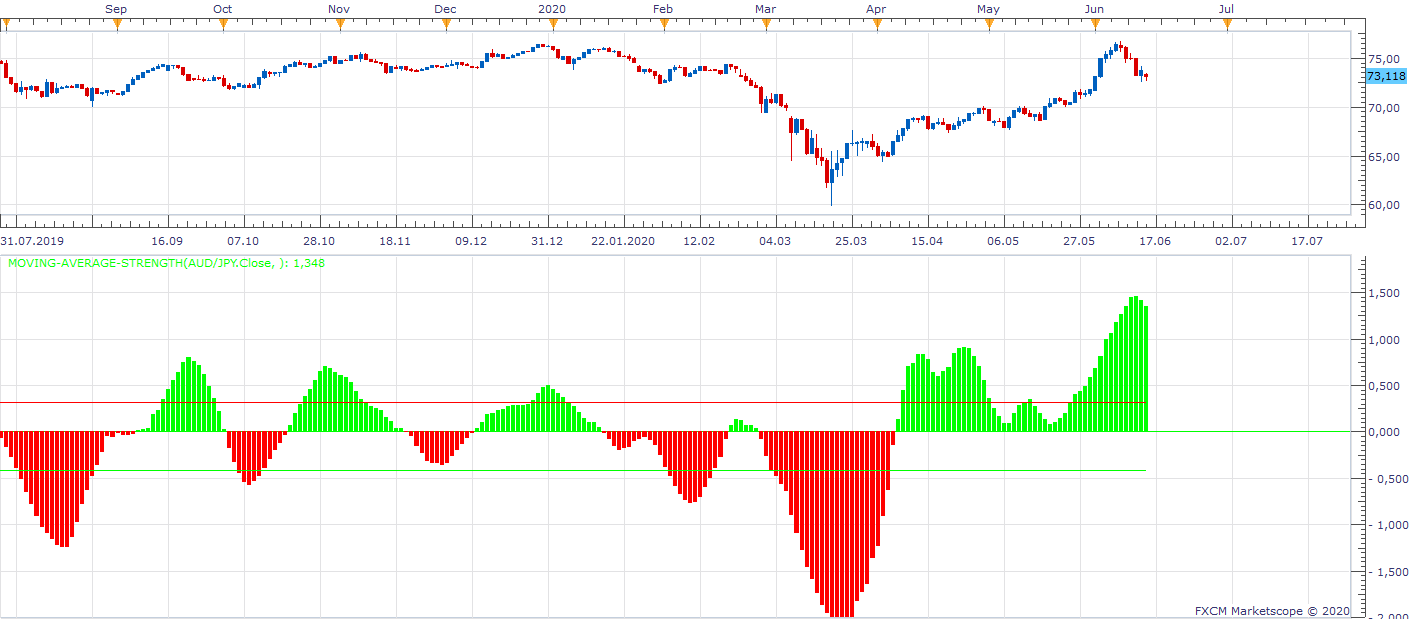The image size is (1423, 619).
Task: Click the Sep month marker on timeline
Action: (116, 9)
